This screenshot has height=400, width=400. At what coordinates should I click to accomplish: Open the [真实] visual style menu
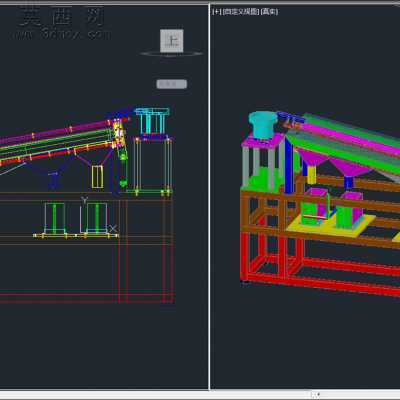[x=269, y=12]
